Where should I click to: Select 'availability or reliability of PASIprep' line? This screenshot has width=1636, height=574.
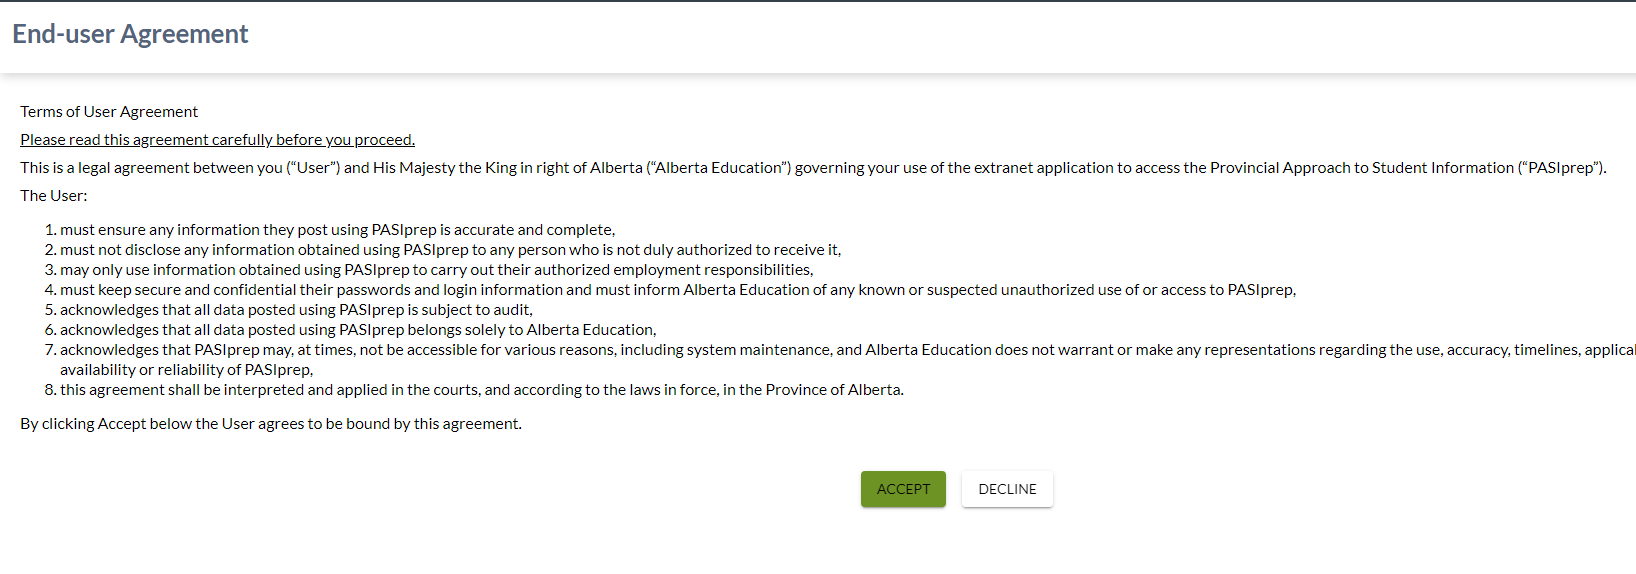coord(186,370)
